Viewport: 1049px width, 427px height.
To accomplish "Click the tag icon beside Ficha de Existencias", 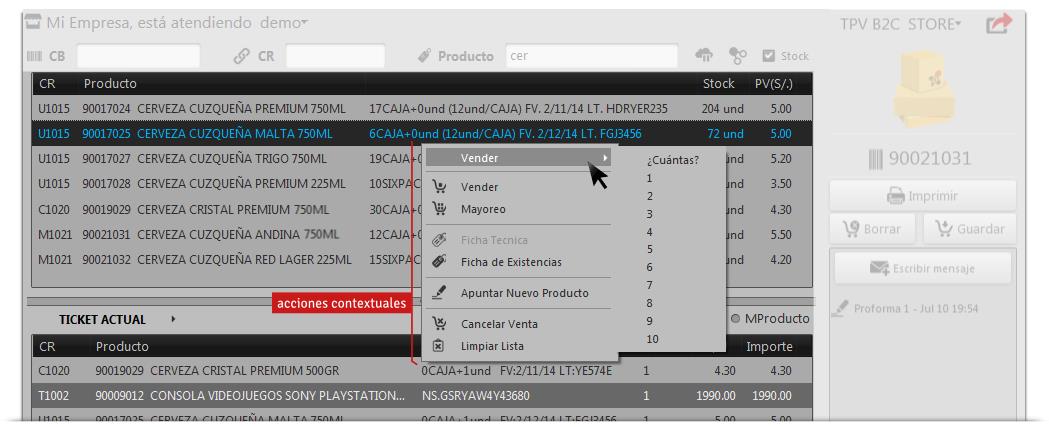I will (439, 262).
